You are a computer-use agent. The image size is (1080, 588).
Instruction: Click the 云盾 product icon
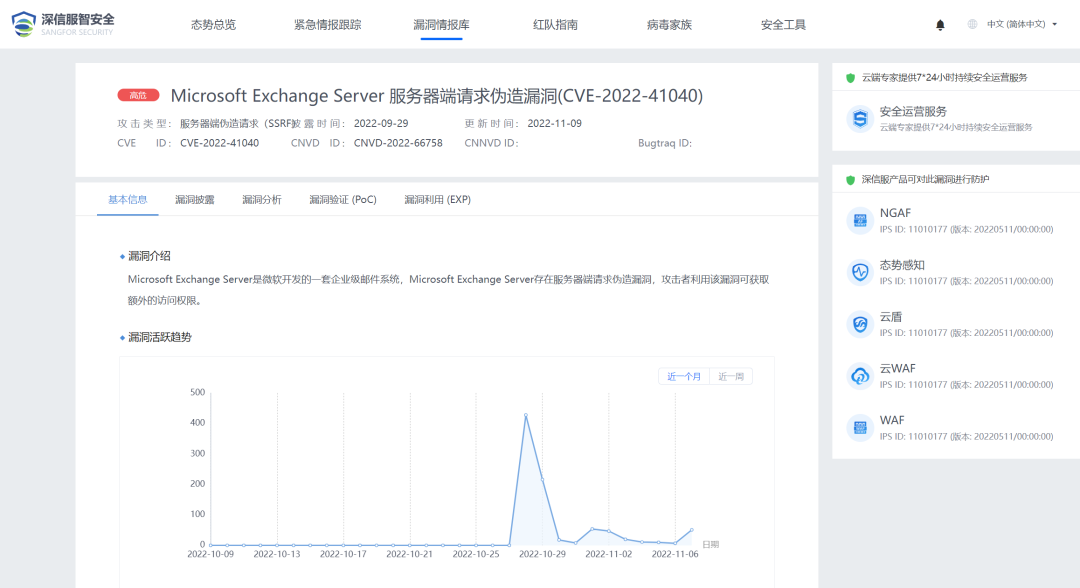coord(860,324)
